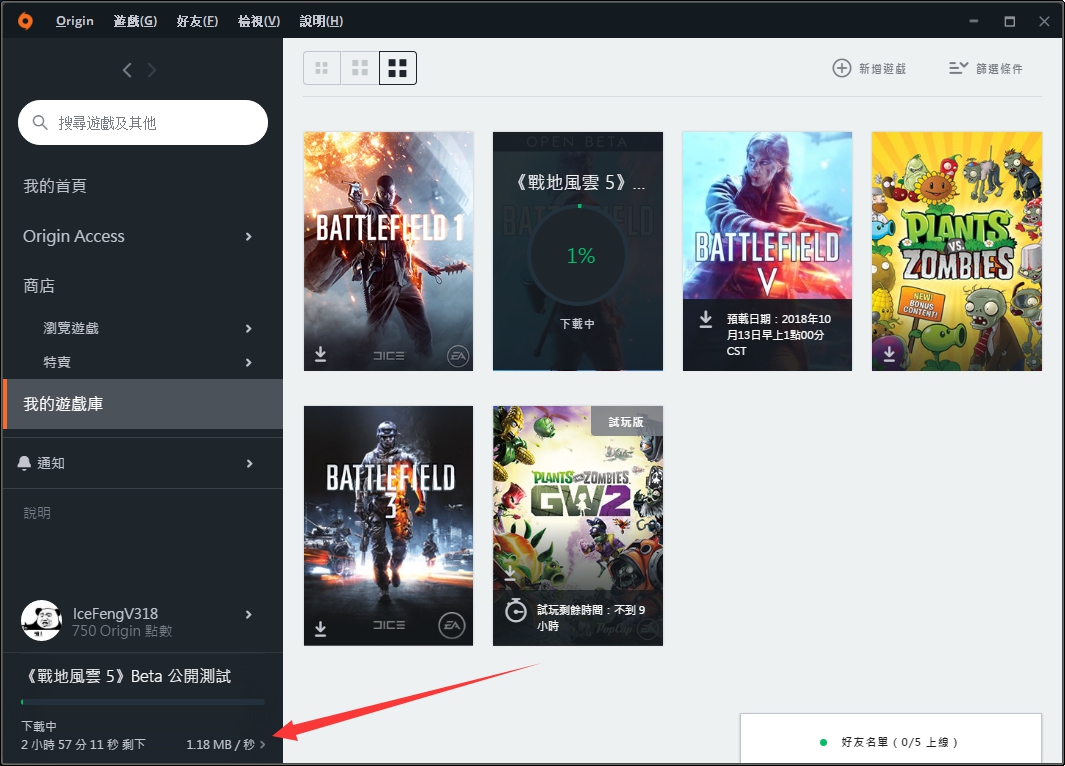
Task: Switch to small grid tile view
Action: 322,68
